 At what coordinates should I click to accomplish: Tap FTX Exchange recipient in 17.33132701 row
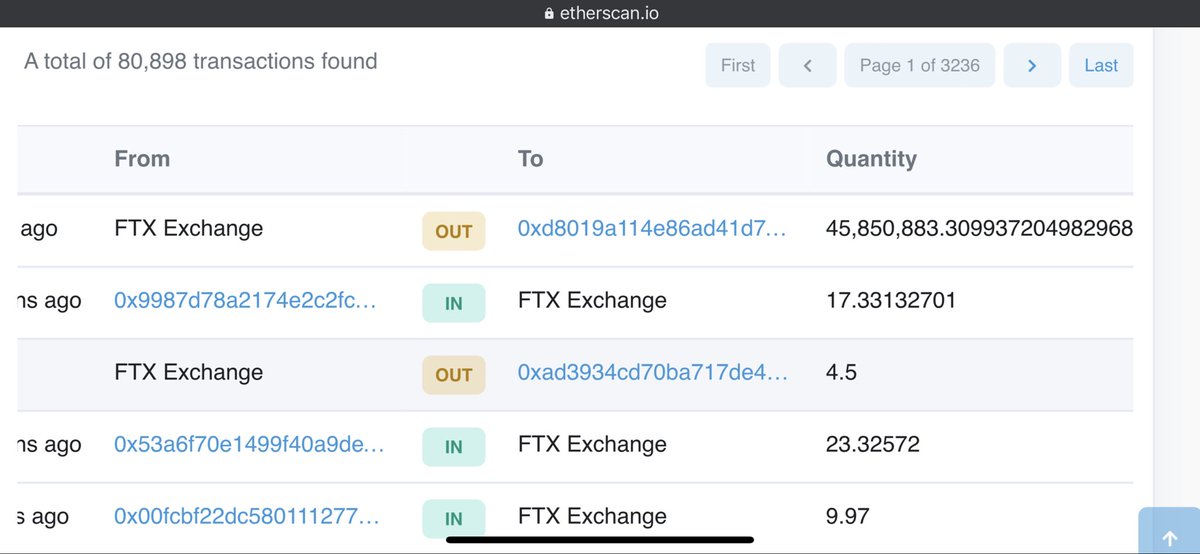[x=592, y=301]
